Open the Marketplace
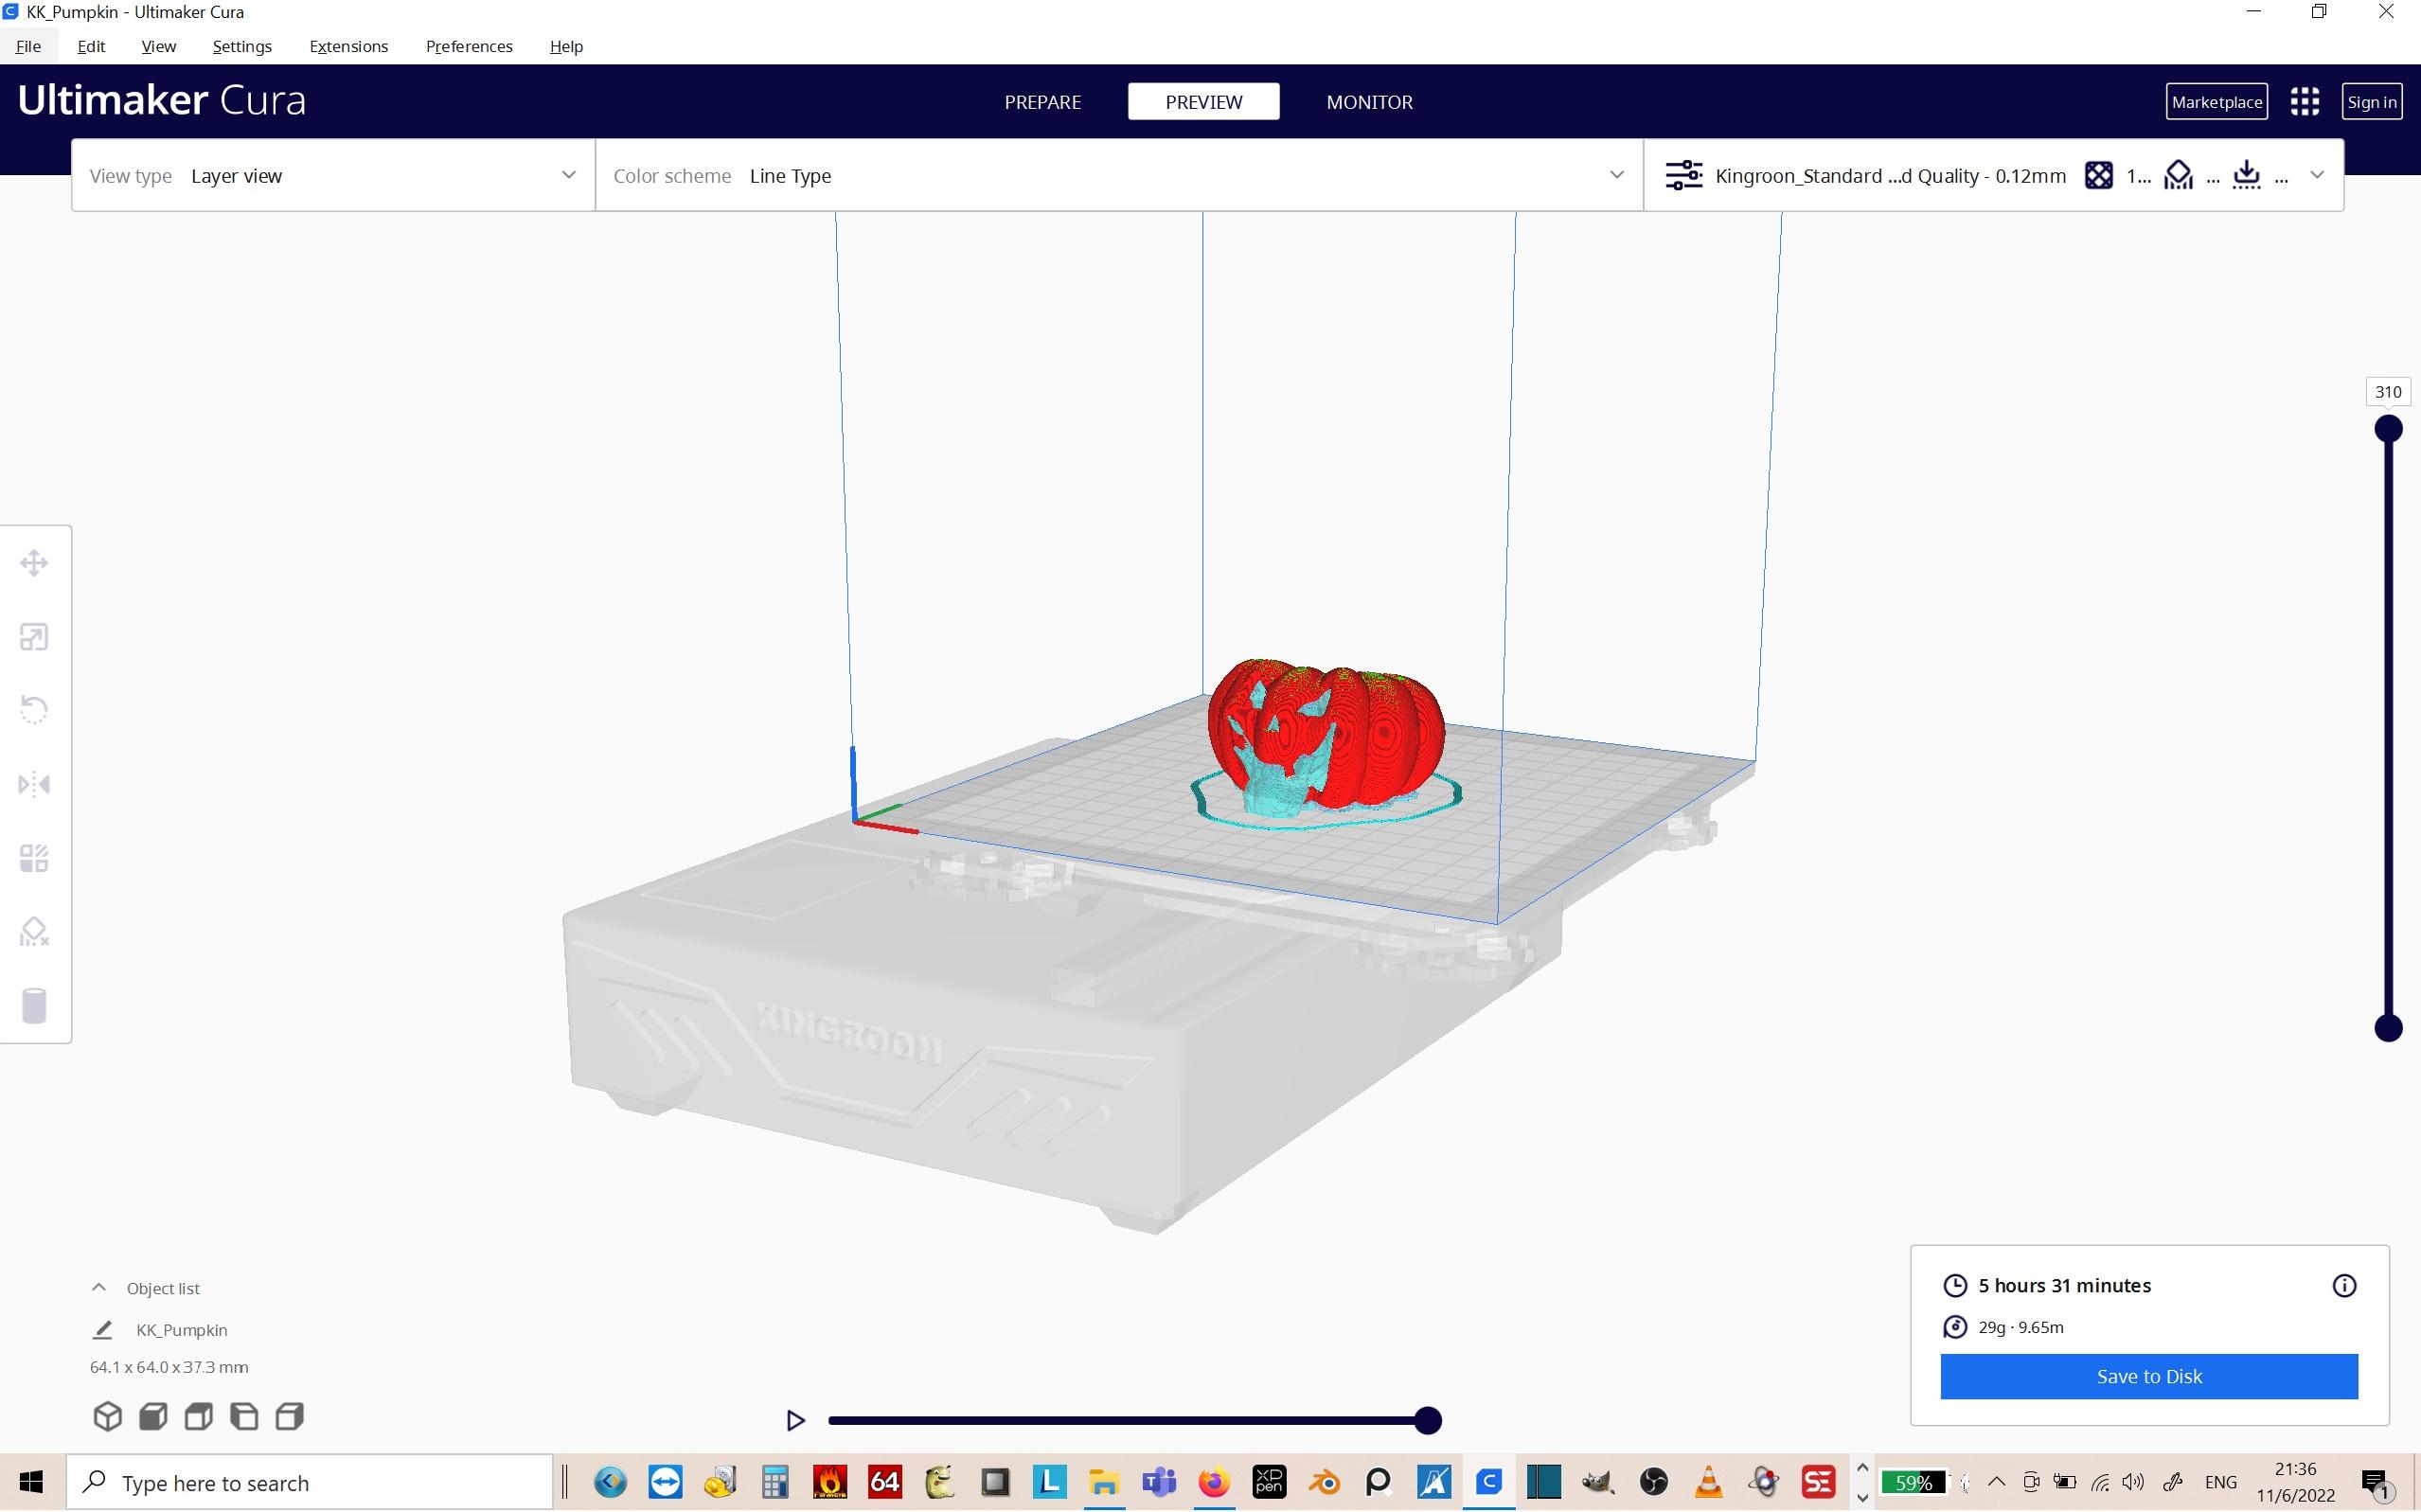The width and height of the screenshot is (2421, 1512). 2216,102
